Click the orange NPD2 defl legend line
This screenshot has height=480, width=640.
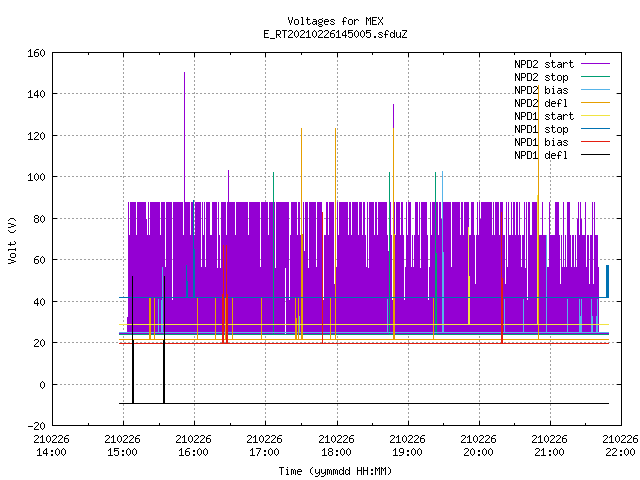point(595,103)
